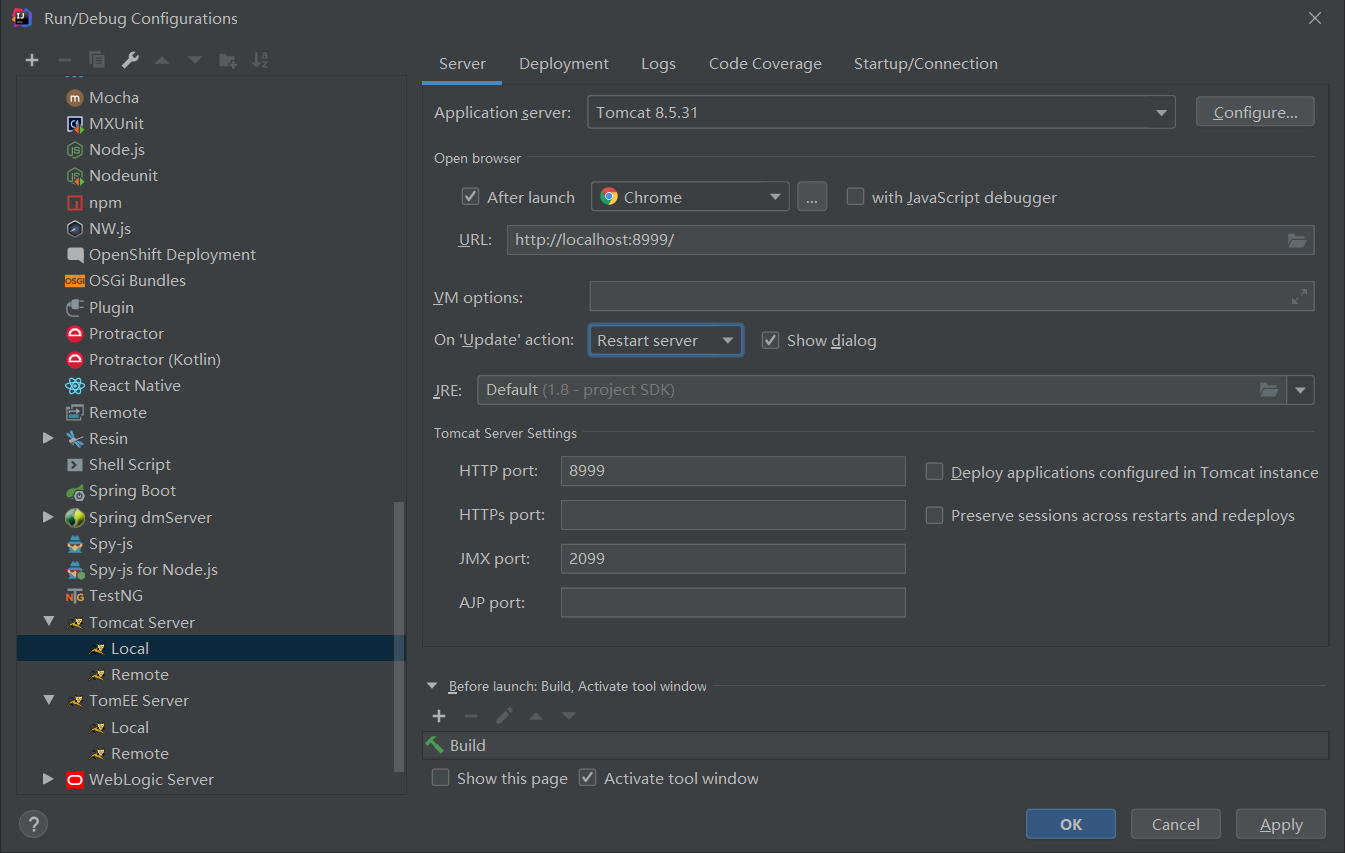Click the TestNG icon

click(x=75, y=596)
